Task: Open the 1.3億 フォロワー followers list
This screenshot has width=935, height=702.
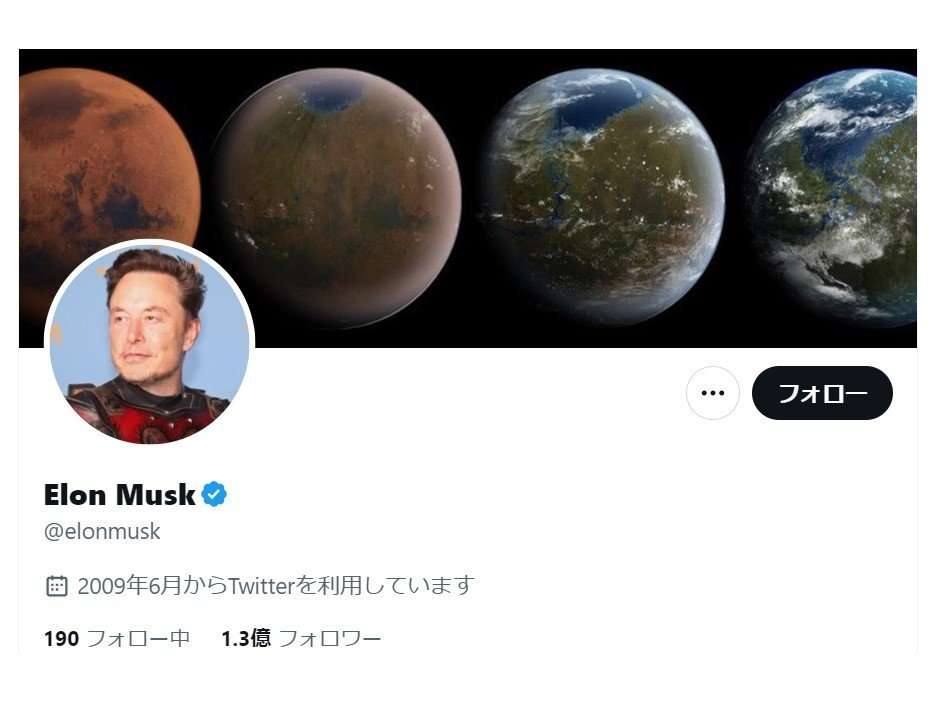Action: (x=301, y=638)
